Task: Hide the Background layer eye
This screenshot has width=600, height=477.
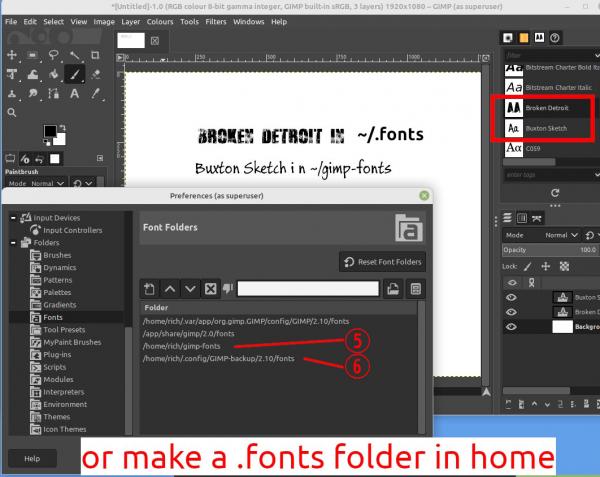Action: 512,327
